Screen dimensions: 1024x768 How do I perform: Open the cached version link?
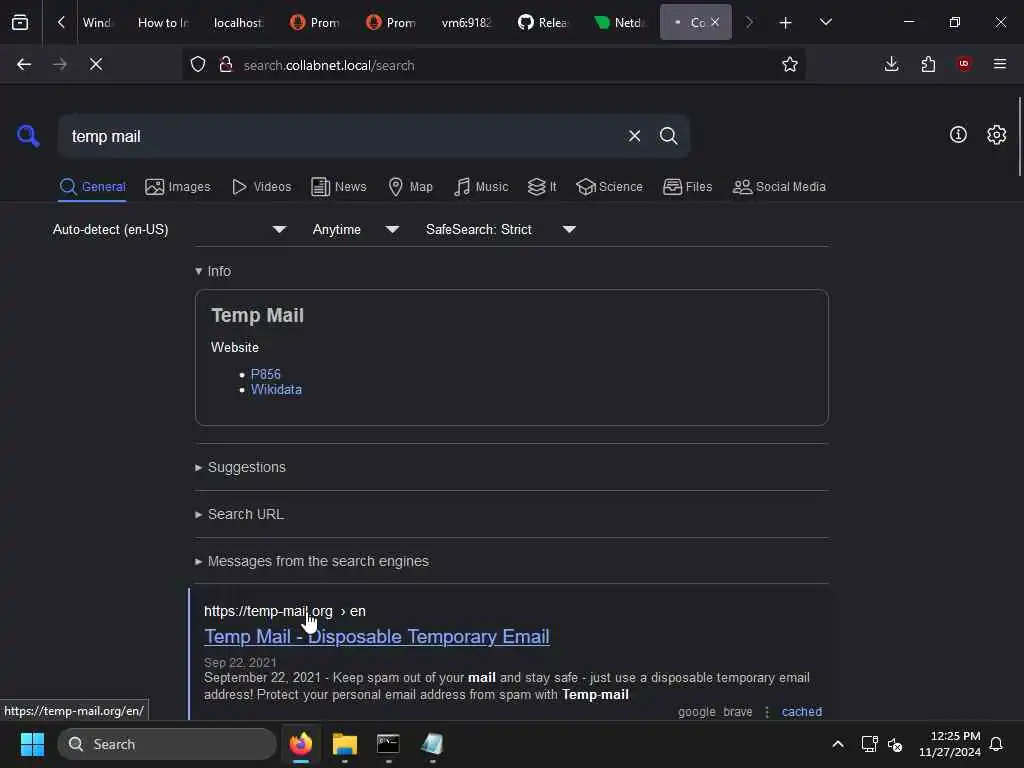pos(801,711)
